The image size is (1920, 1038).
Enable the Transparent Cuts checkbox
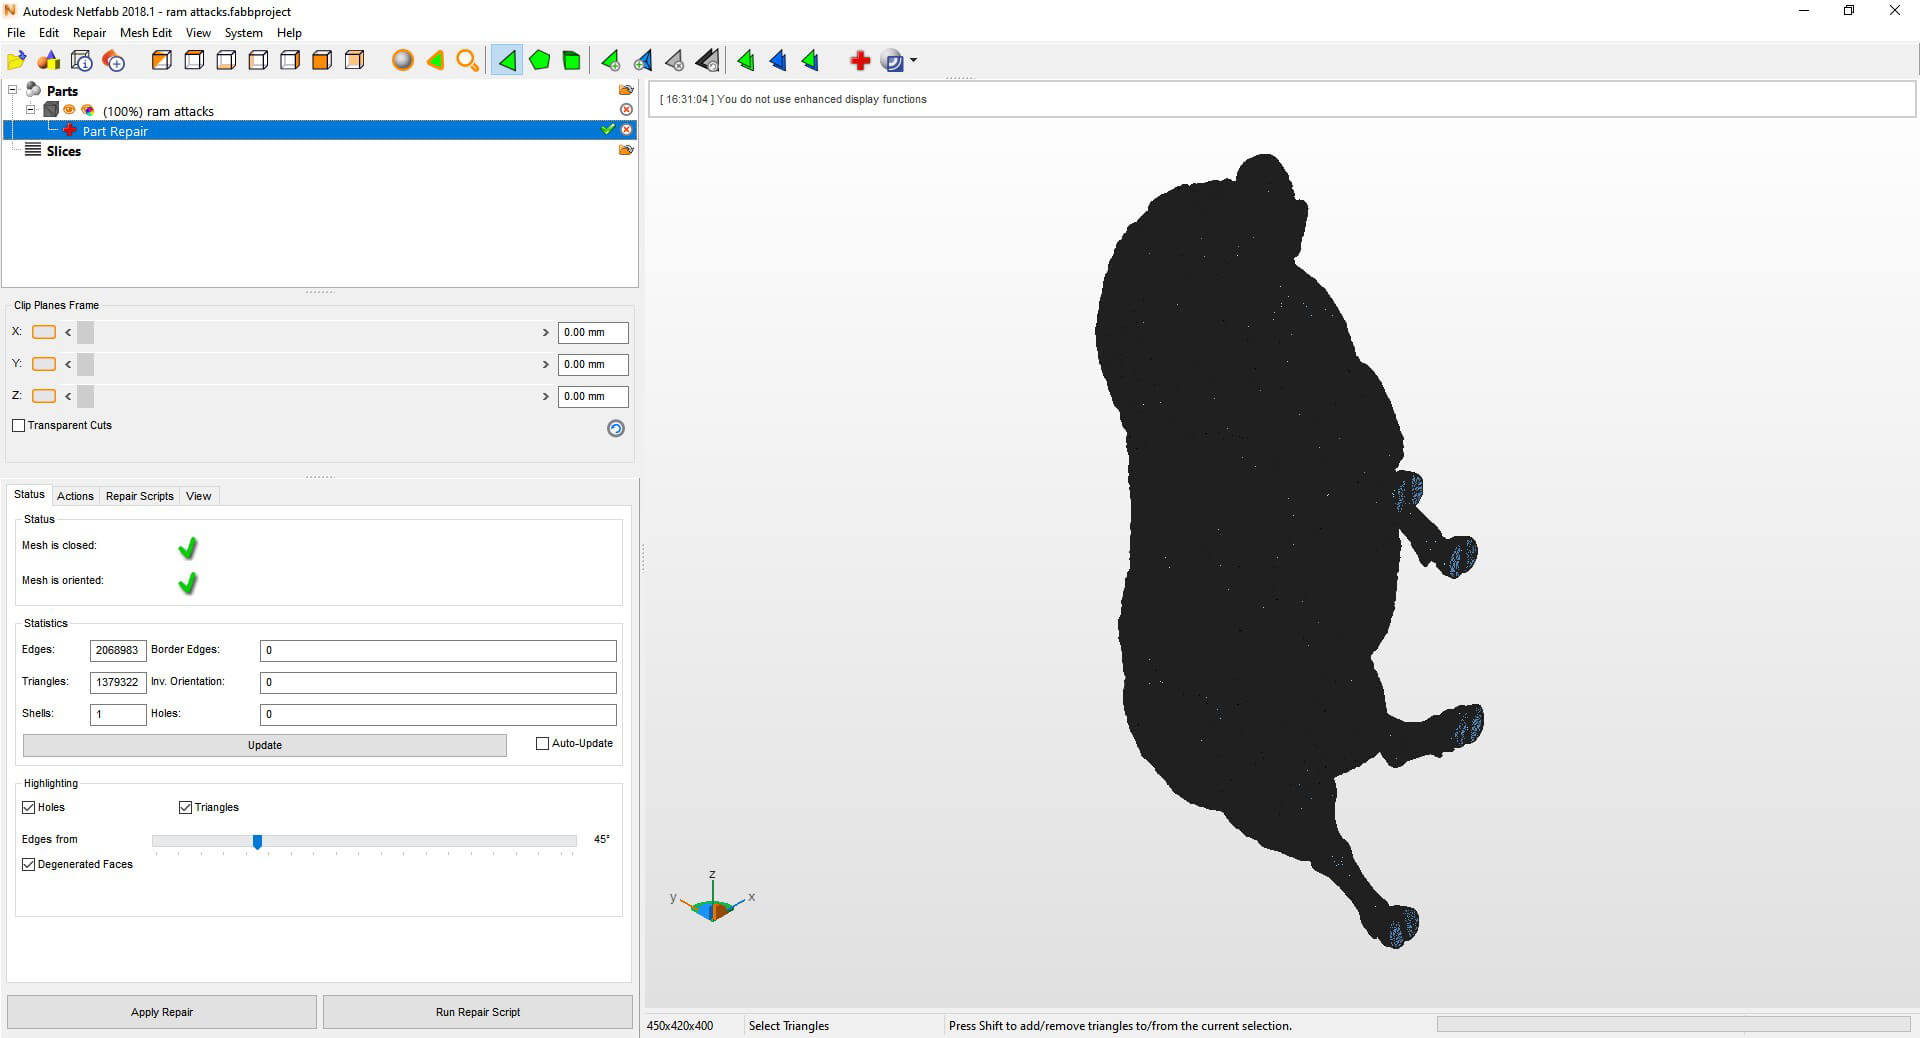[x=19, y=426]
